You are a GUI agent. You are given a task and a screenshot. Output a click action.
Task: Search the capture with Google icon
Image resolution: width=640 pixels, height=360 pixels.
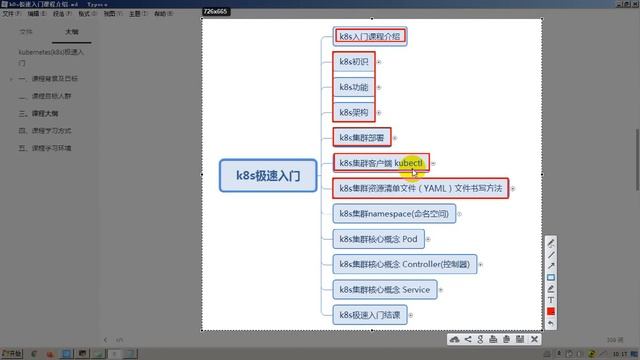click(480, 340)
